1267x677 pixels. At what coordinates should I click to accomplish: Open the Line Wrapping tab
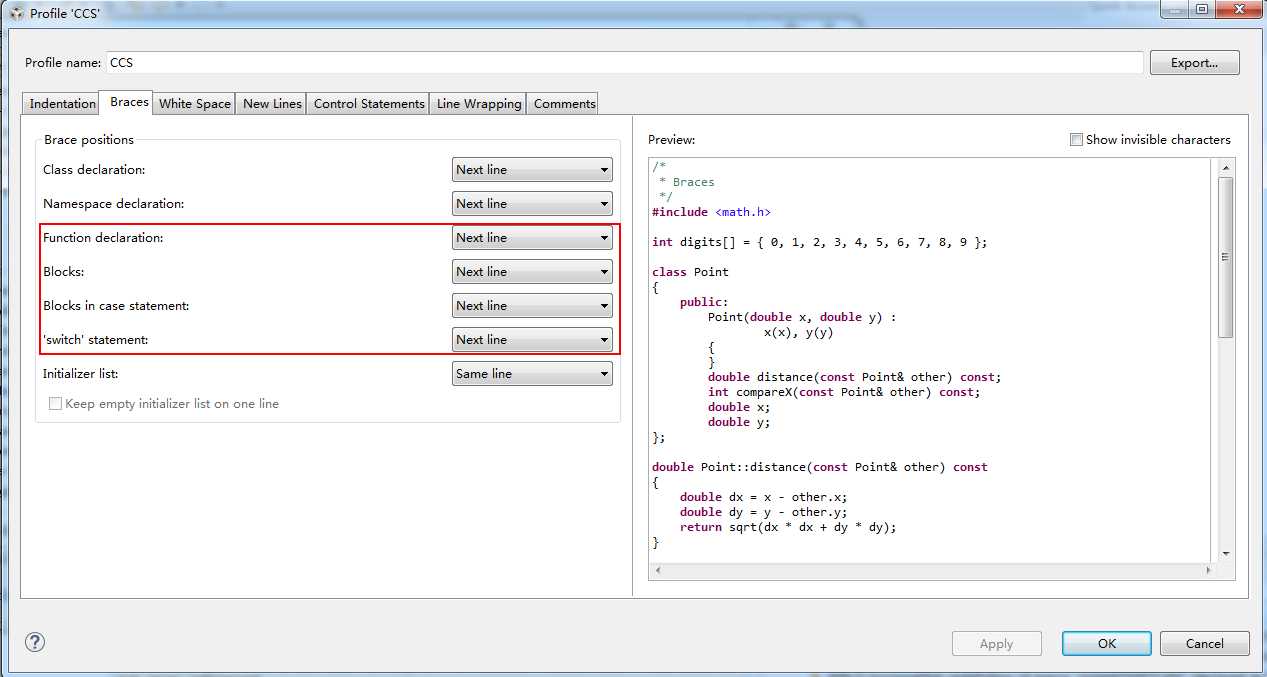coord(479,103)
